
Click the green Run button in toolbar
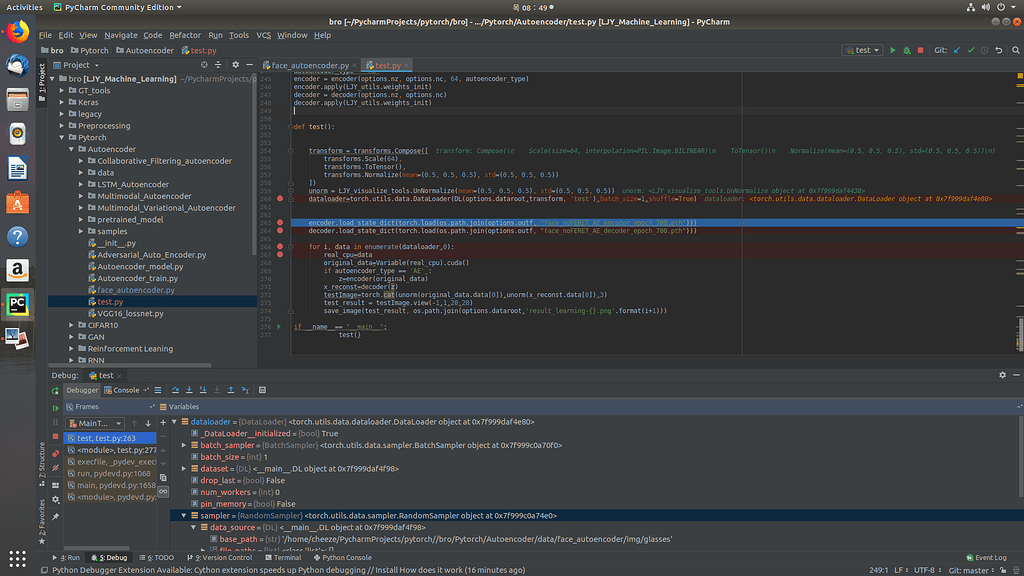pyautogui.click(x=893, y=50)
